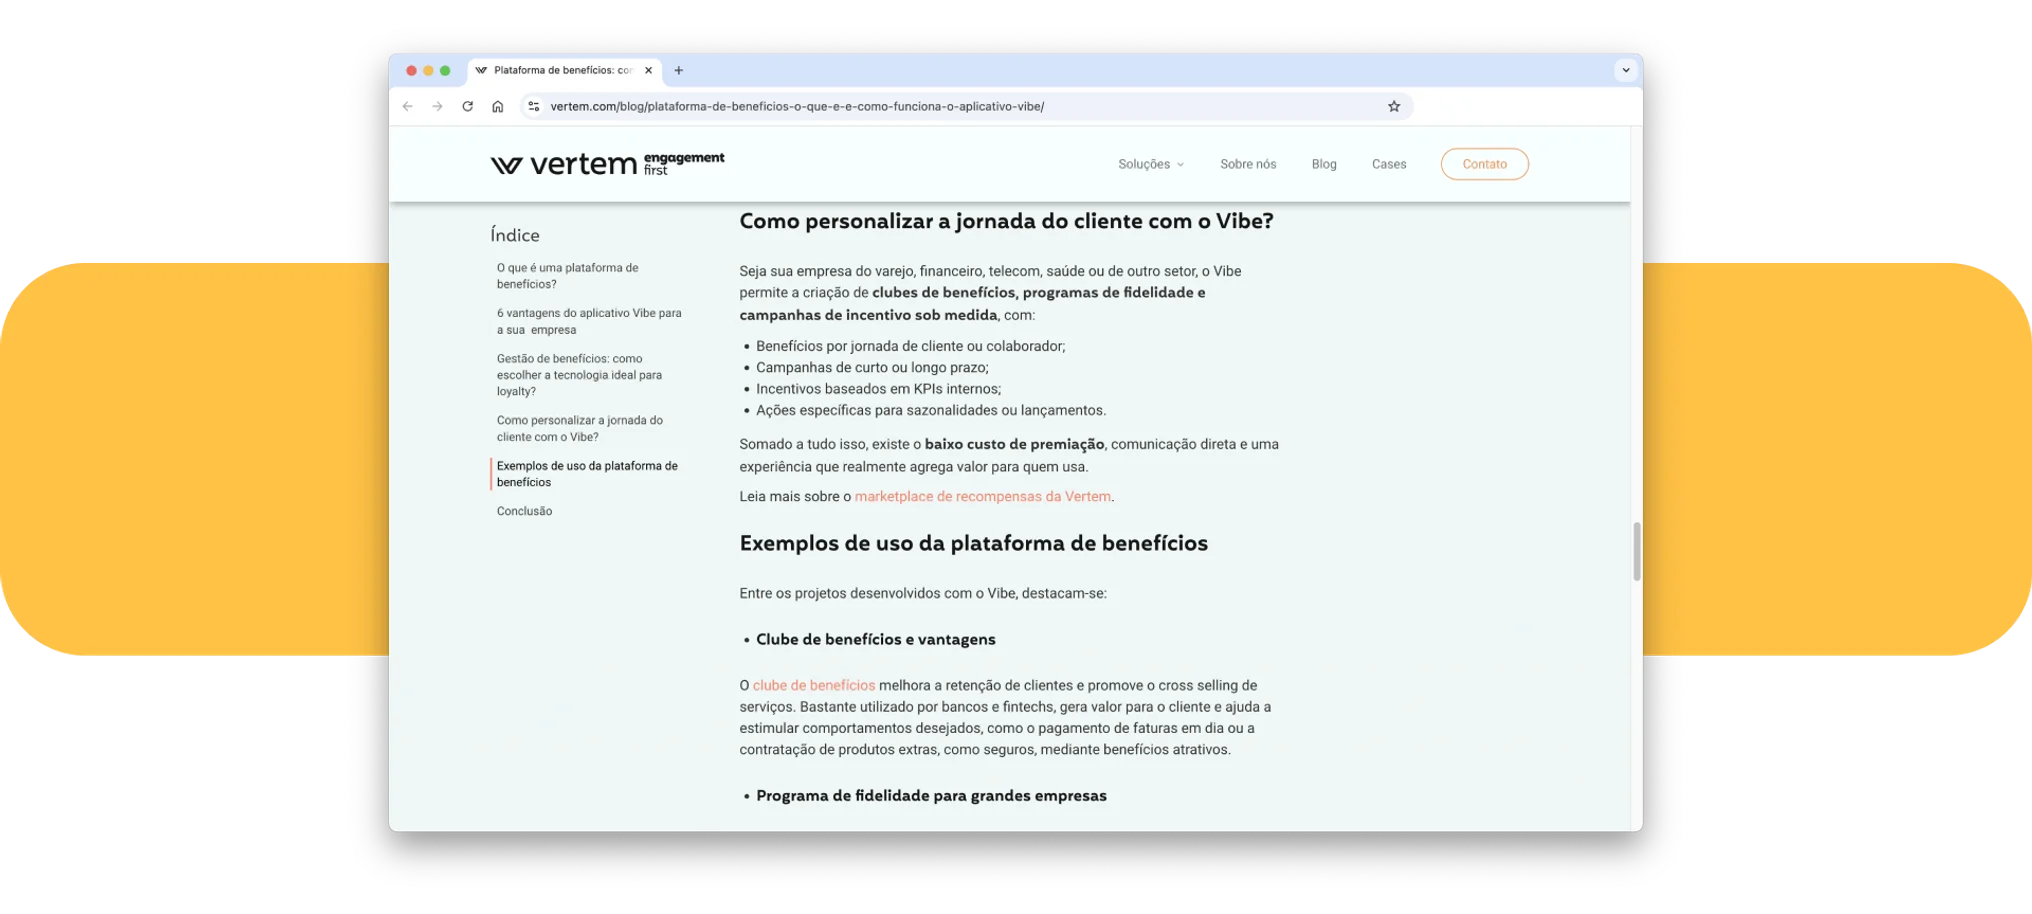Click bullet 'Incentivos baseados em KPIs internos'
The image size is (2032, 914).
click(x=878, y=389)
